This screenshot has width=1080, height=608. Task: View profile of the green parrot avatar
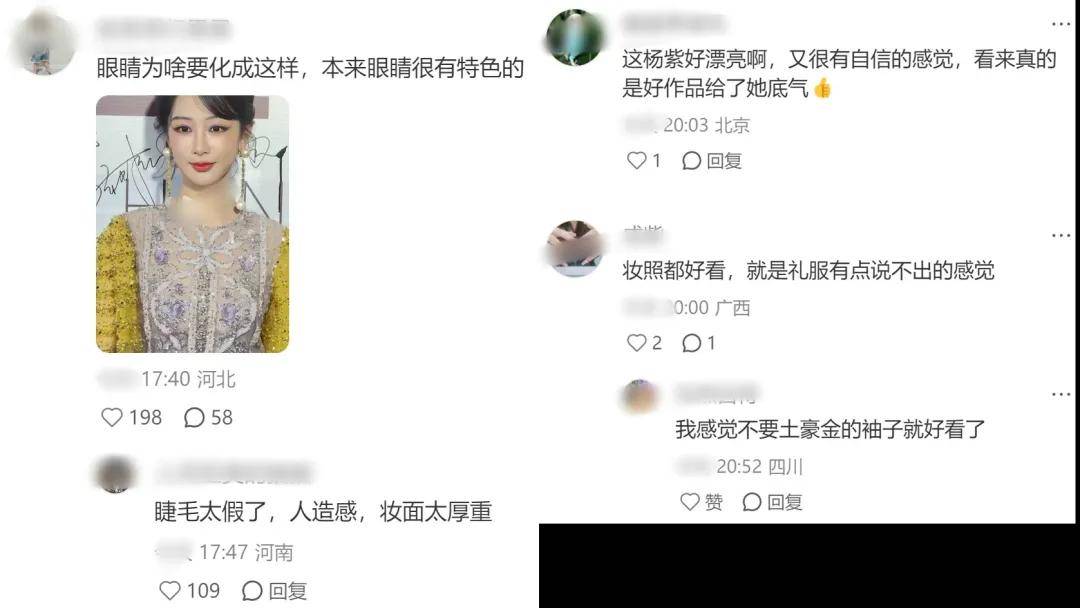575,37
